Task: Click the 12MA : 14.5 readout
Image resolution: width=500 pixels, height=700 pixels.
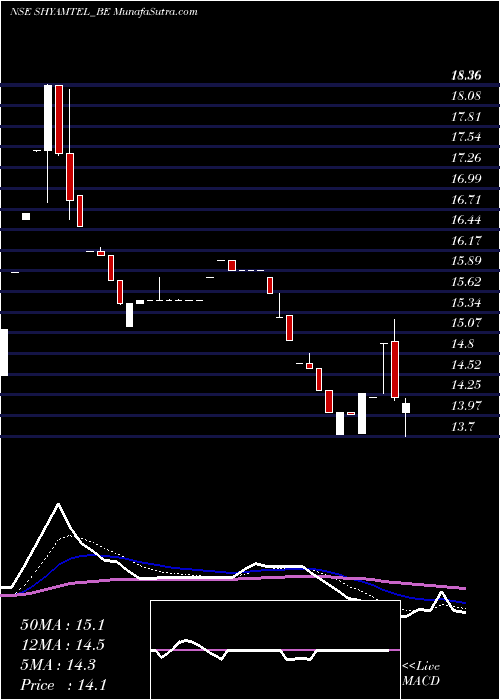Action: [63, 645]
